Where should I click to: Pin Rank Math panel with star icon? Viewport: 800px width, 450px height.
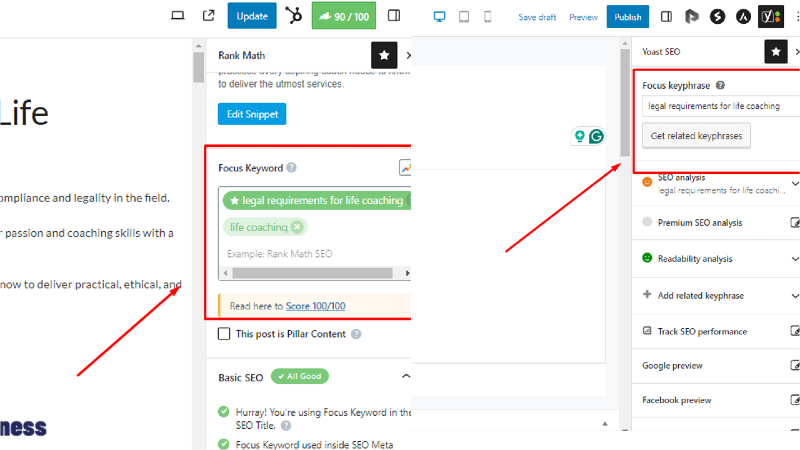point(384,55)
